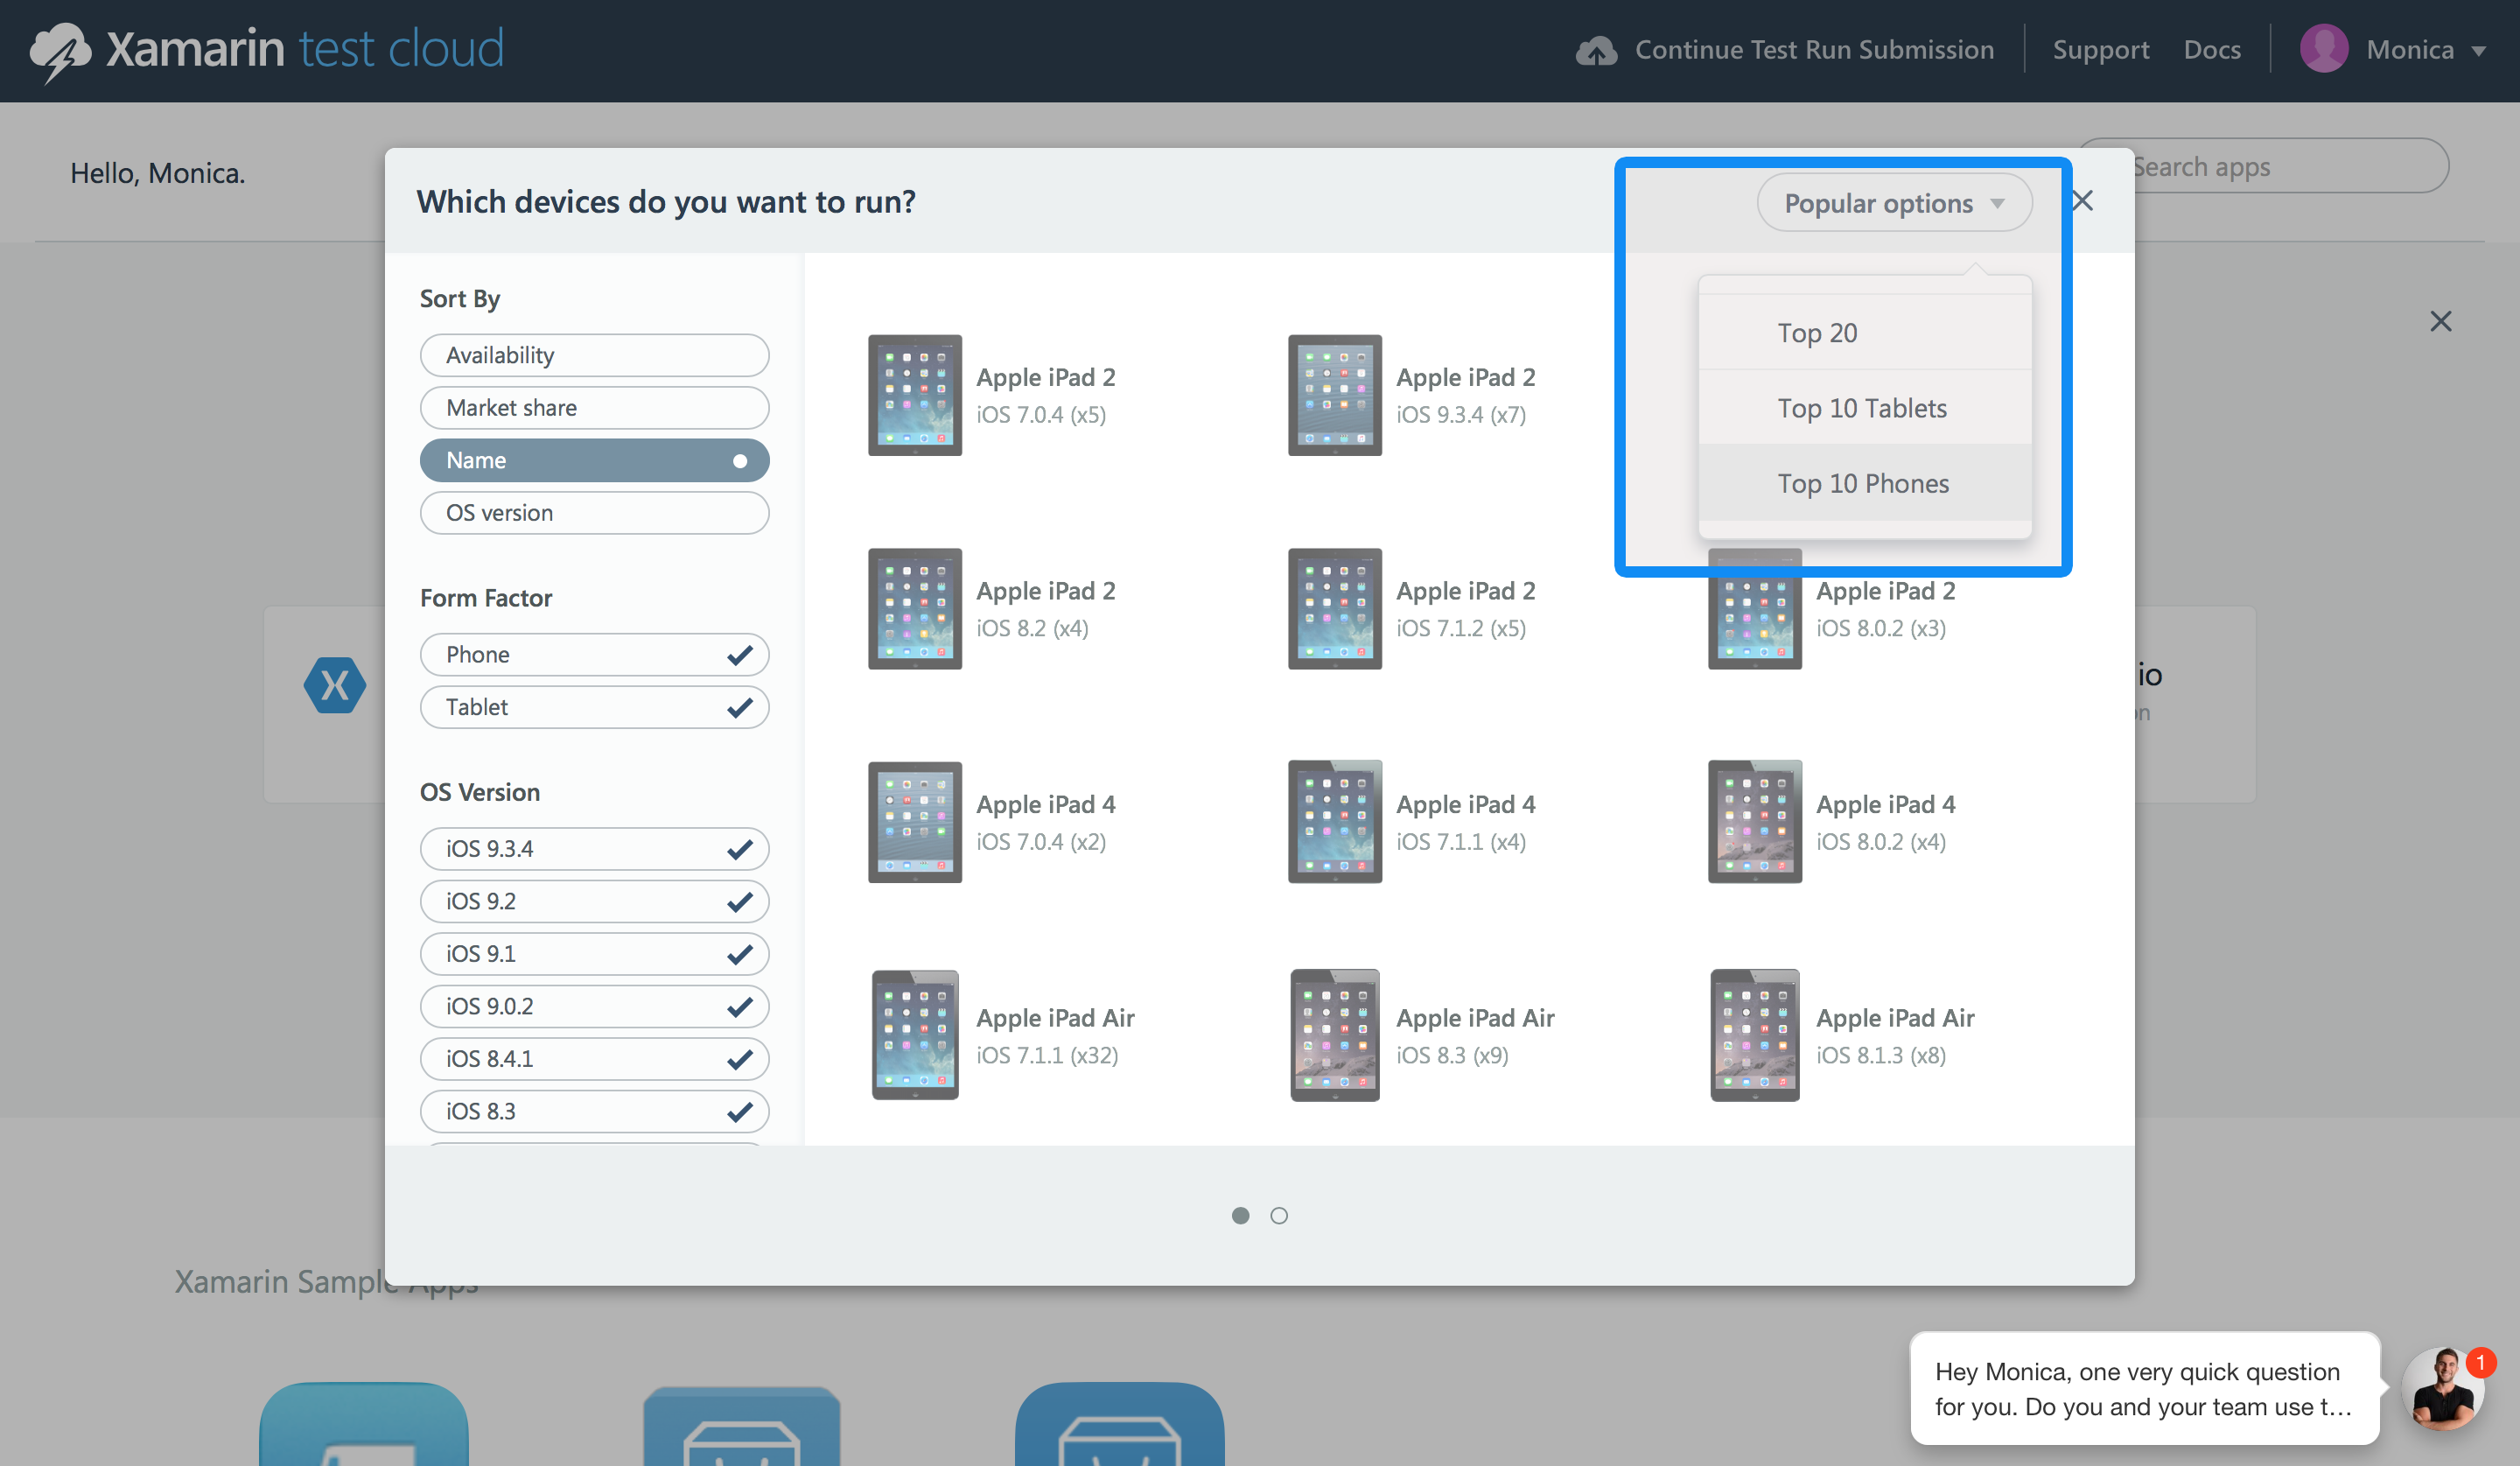
Task: Select Apple iPad Air iOS 8.3 thumbnail
Action: click(x=1335, y=1035)
